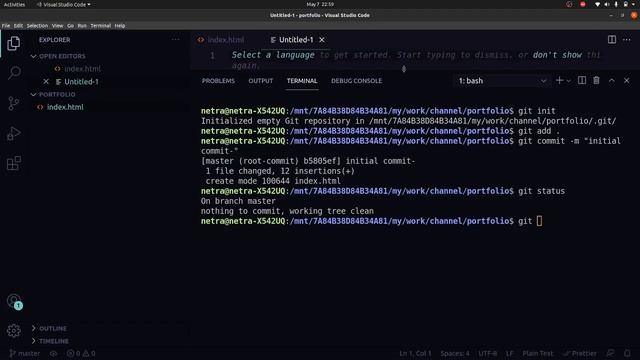Click the master branch status bar item
This screenshot has height=360, width=640.
click(25, 353)
